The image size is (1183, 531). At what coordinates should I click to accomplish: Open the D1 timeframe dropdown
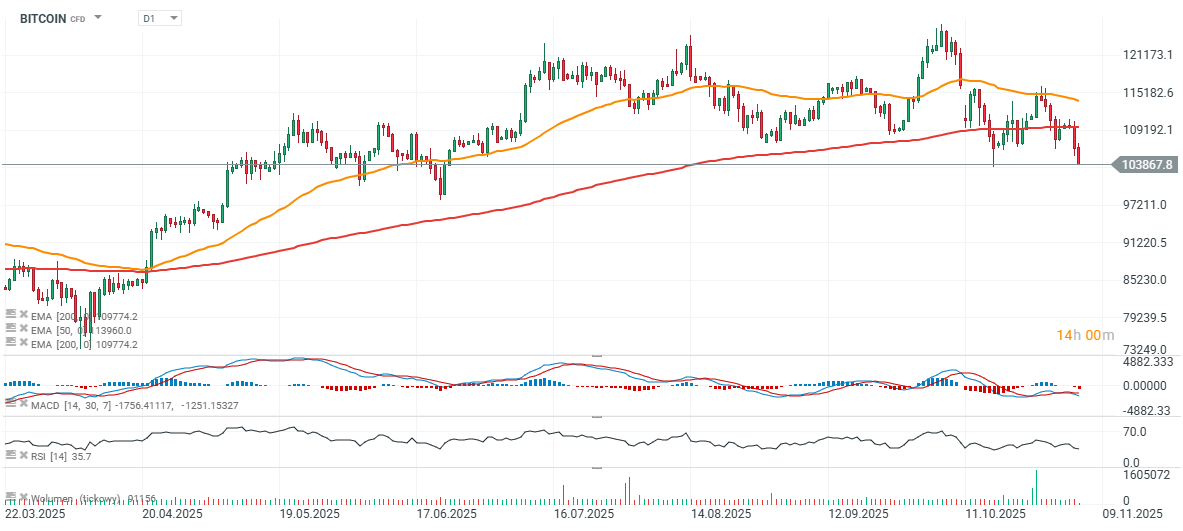pyautogui.click(x=160, y=18)
